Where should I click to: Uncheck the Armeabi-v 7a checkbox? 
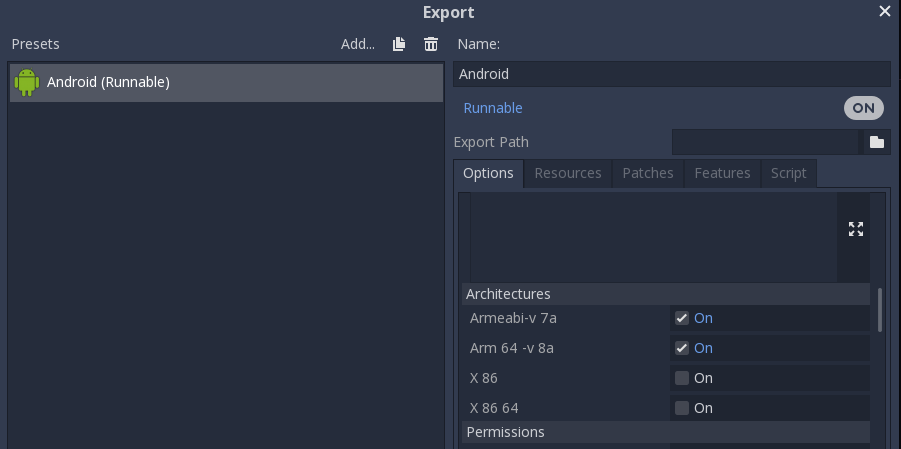[682, 318]
